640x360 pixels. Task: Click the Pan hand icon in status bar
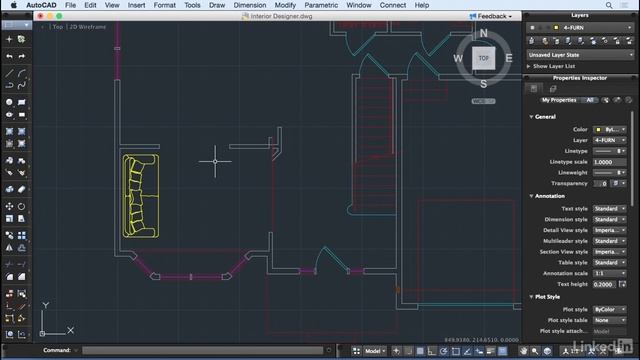(x=524, y=351)
